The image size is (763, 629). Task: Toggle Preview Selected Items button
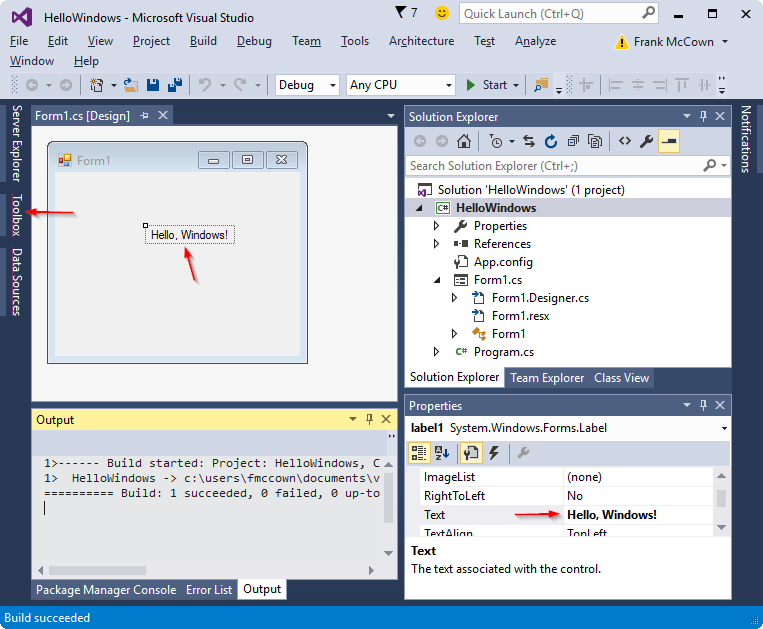click(x=669, y=142)
